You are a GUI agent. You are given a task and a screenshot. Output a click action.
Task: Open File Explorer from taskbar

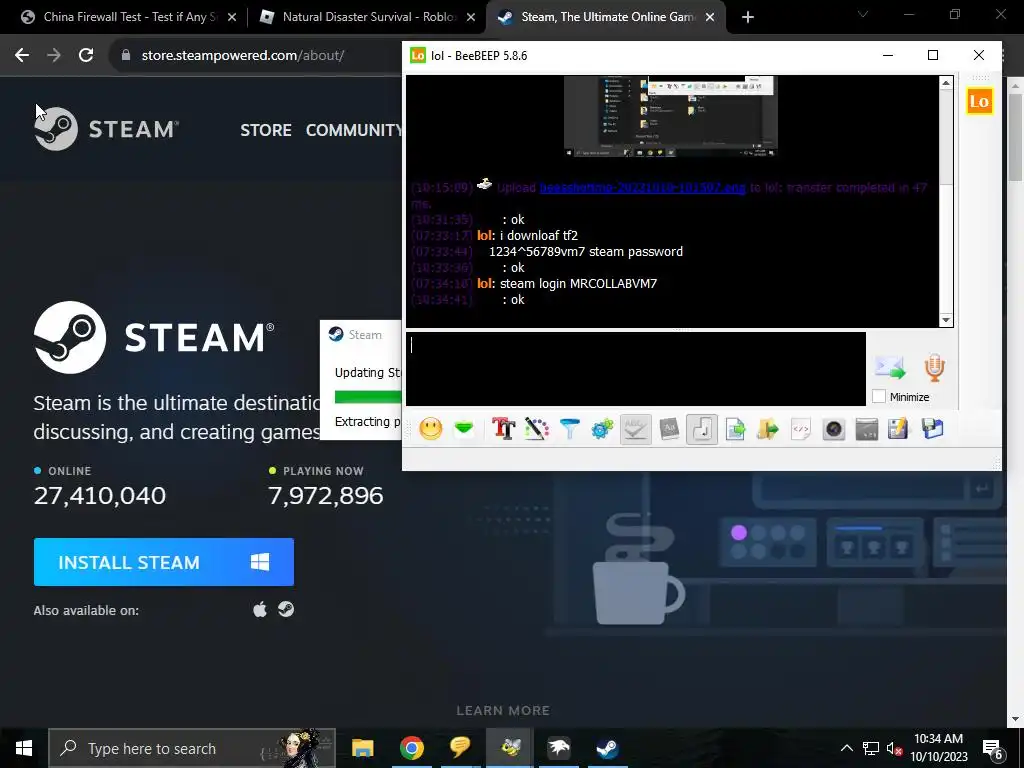point(362,748)
